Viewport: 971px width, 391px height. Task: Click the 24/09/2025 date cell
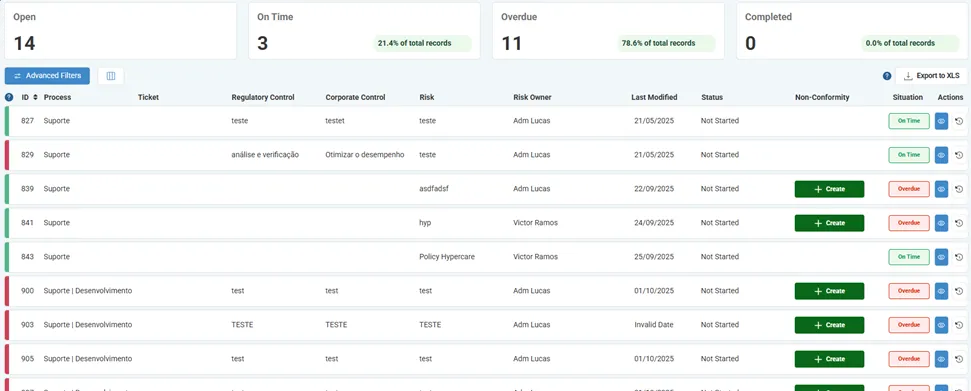tap(655, 223)
